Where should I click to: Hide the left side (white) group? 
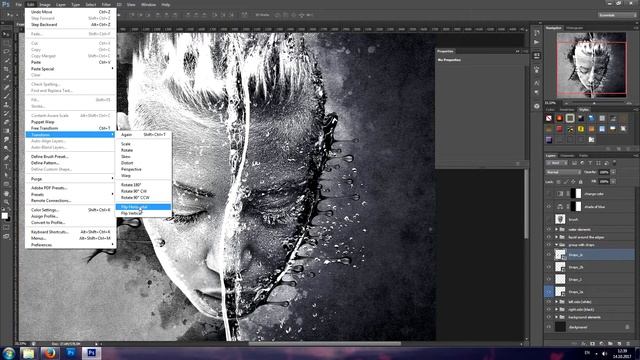click(549, 302)
